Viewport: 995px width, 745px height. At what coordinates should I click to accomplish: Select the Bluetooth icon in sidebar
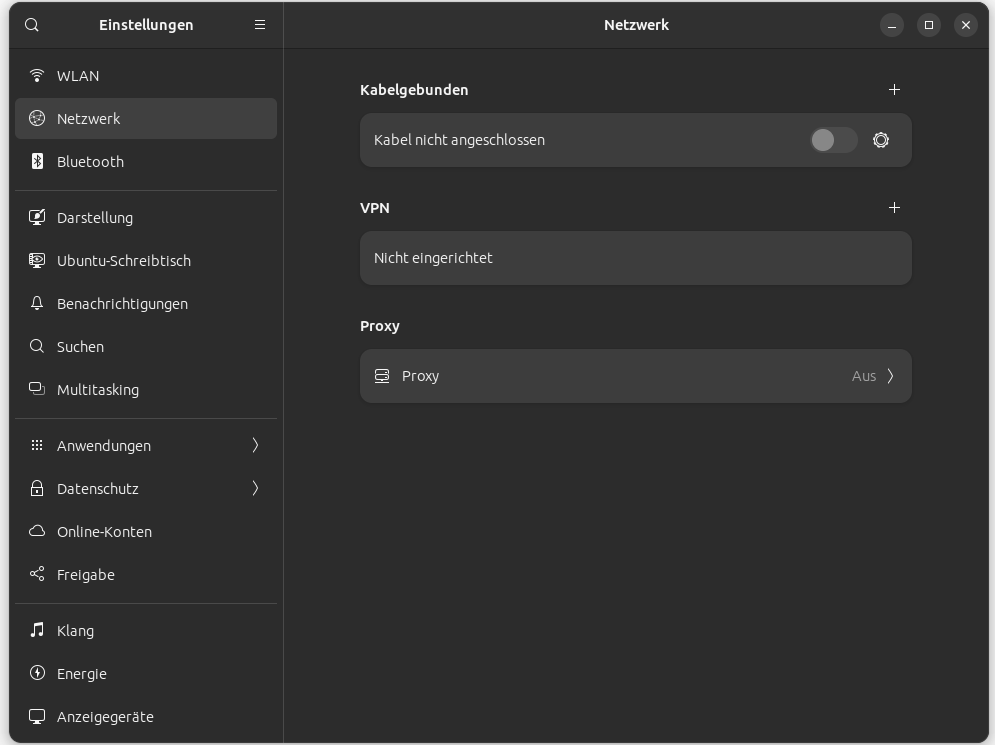(37, 161)
